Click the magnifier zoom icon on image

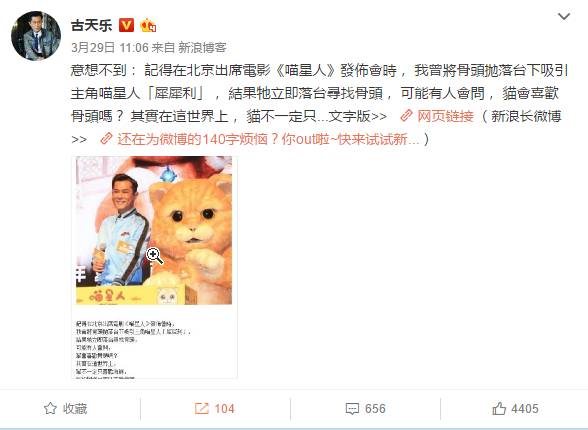[154, 256]
